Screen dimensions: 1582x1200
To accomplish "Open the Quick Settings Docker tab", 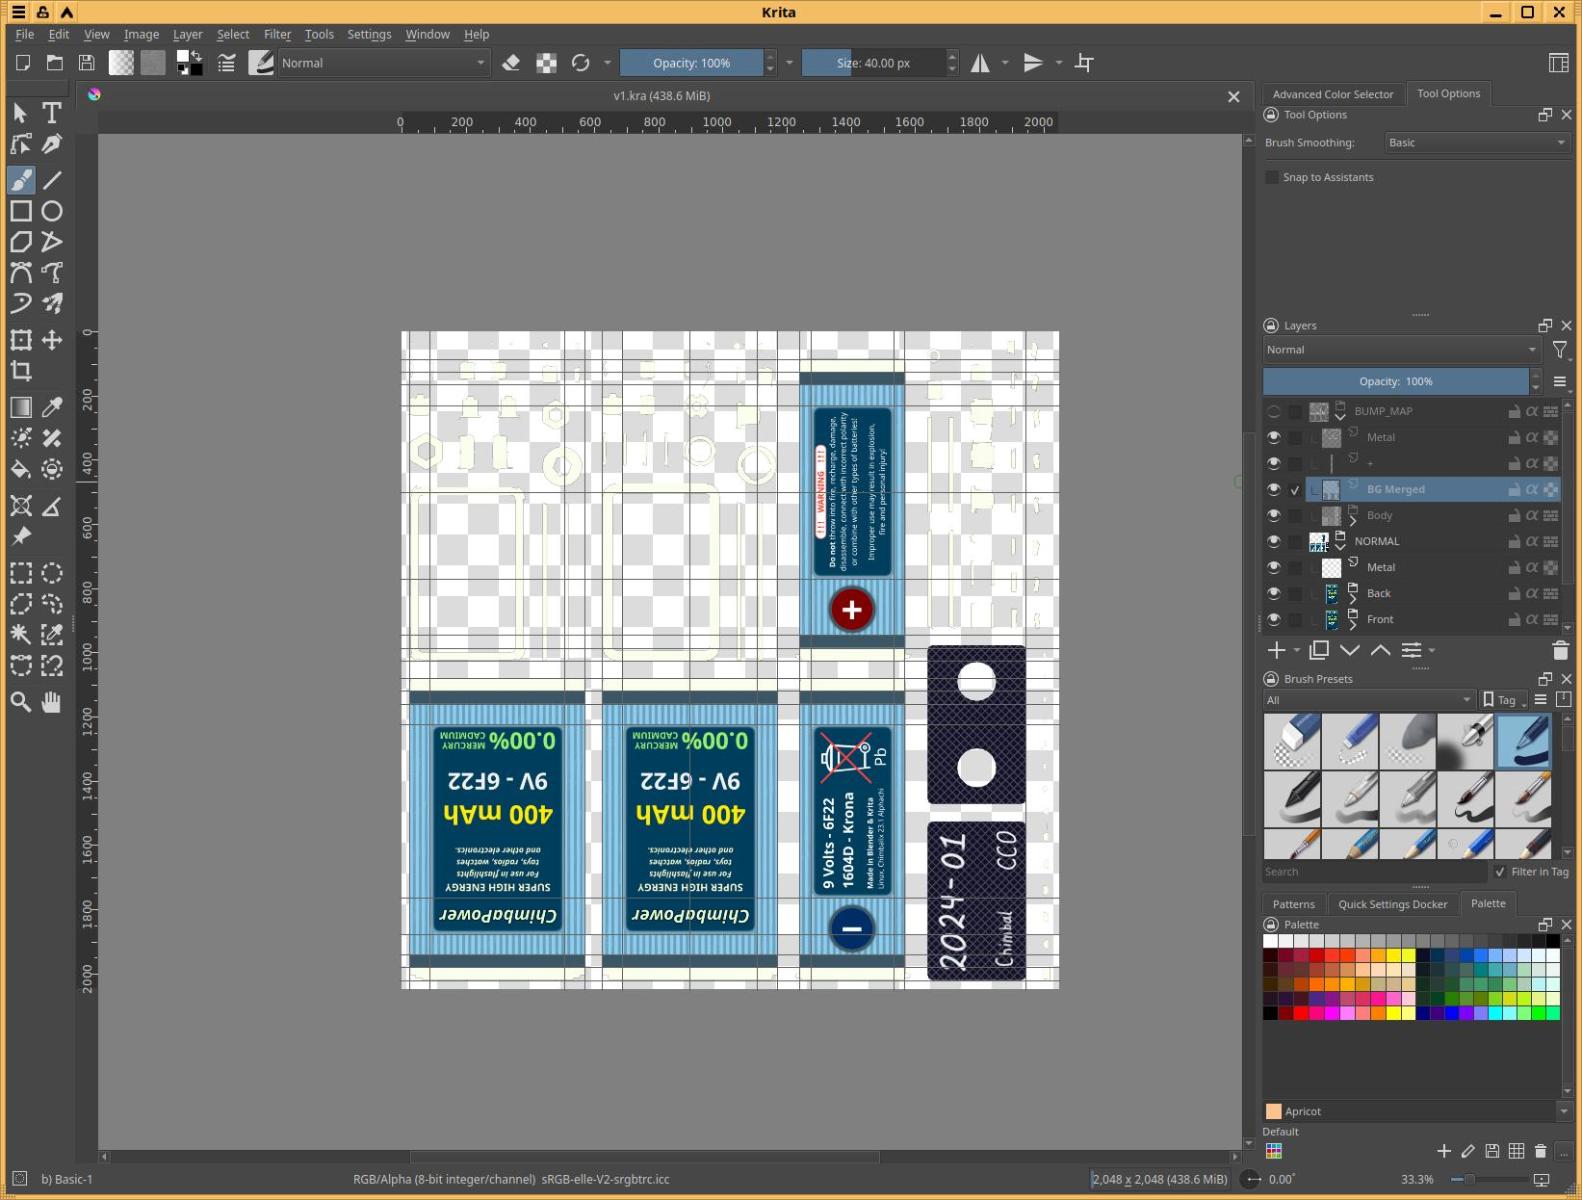I will pyautogui.click(x=1392, y=904).
